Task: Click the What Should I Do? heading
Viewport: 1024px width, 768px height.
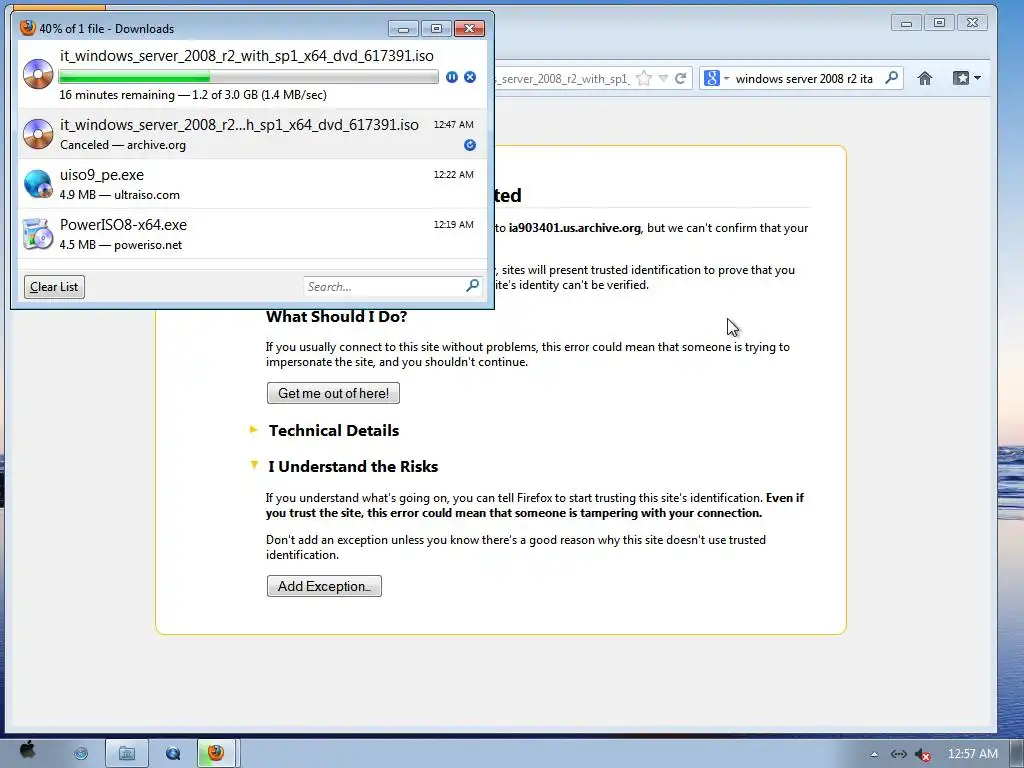Action: pos(336,316)
